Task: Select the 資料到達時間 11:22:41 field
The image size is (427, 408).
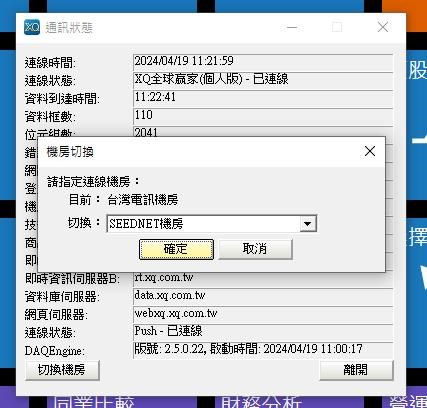Action: pyautogui.click(x=263, y=98)
